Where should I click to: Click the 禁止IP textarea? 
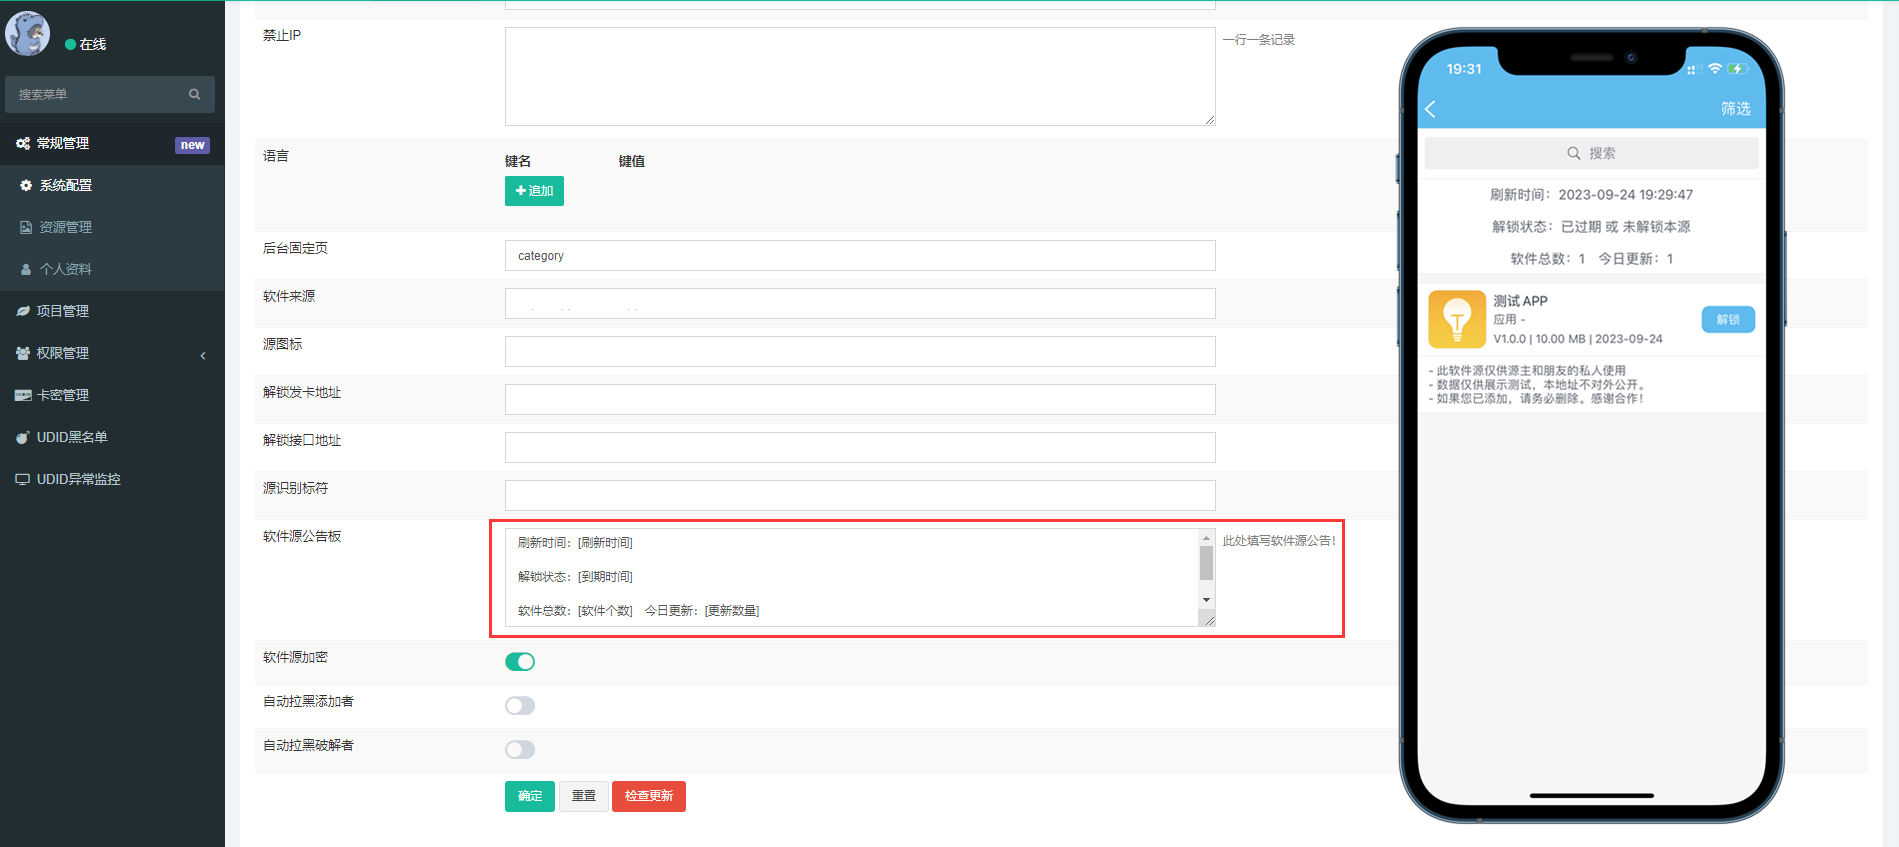coord(860,76)
